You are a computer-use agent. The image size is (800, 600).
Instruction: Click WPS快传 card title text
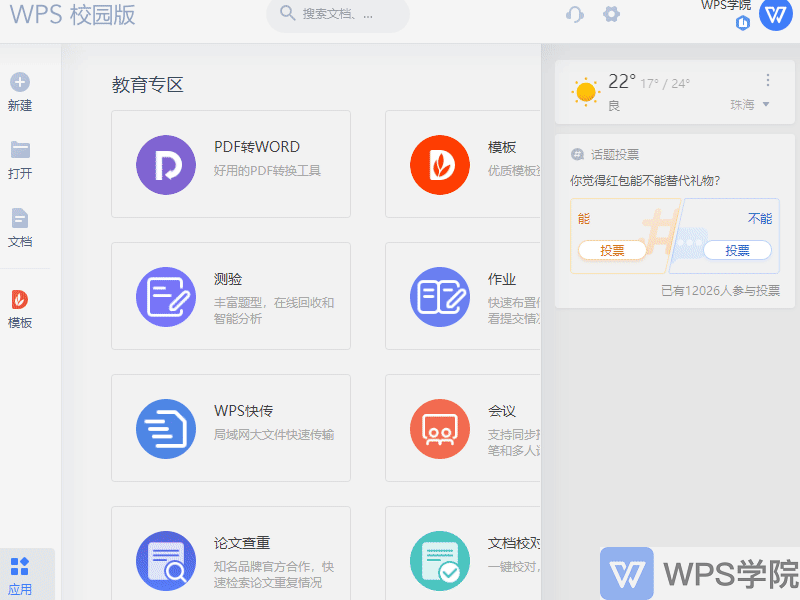click(x=243, y=411)
